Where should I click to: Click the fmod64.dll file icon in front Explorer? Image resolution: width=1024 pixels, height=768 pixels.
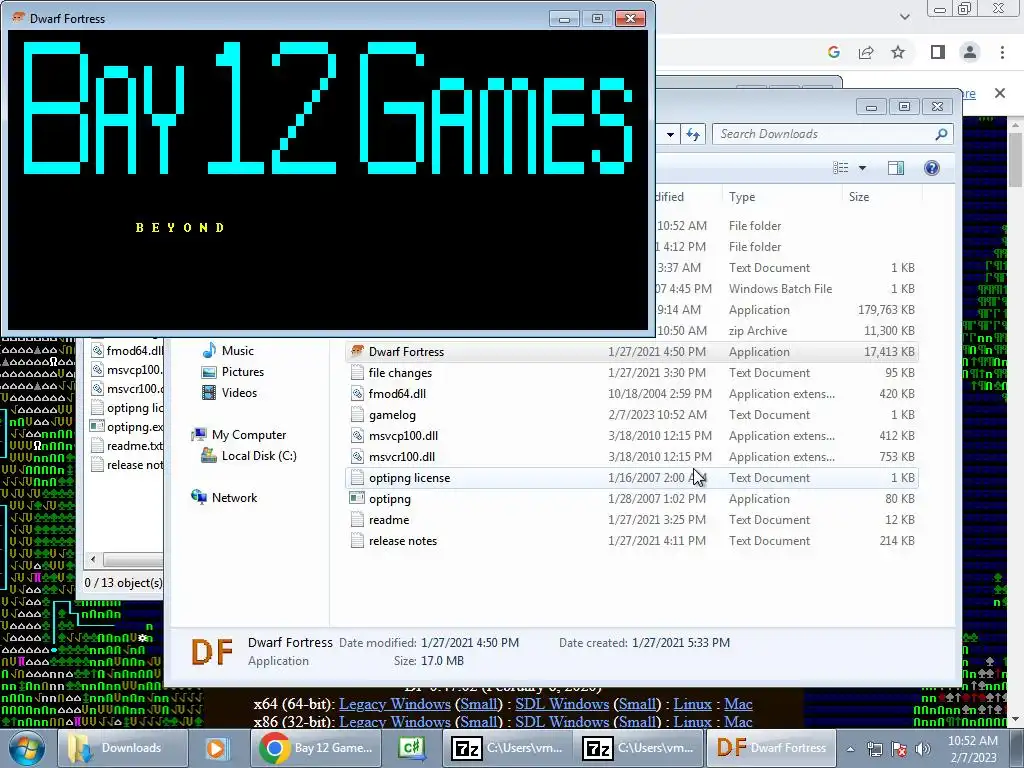357,394
